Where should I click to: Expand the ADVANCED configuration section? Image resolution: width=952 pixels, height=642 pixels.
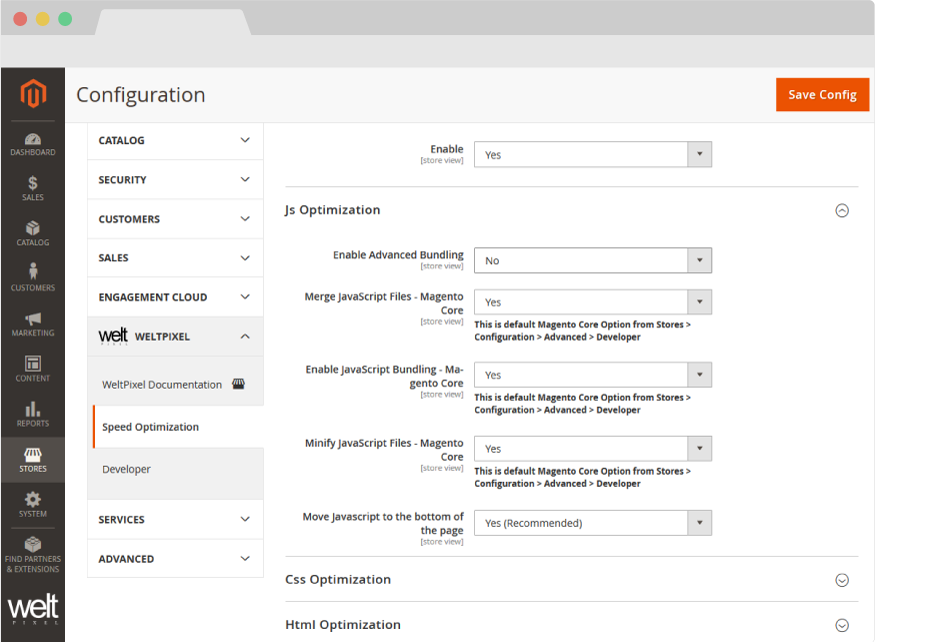tap(175, 558)
